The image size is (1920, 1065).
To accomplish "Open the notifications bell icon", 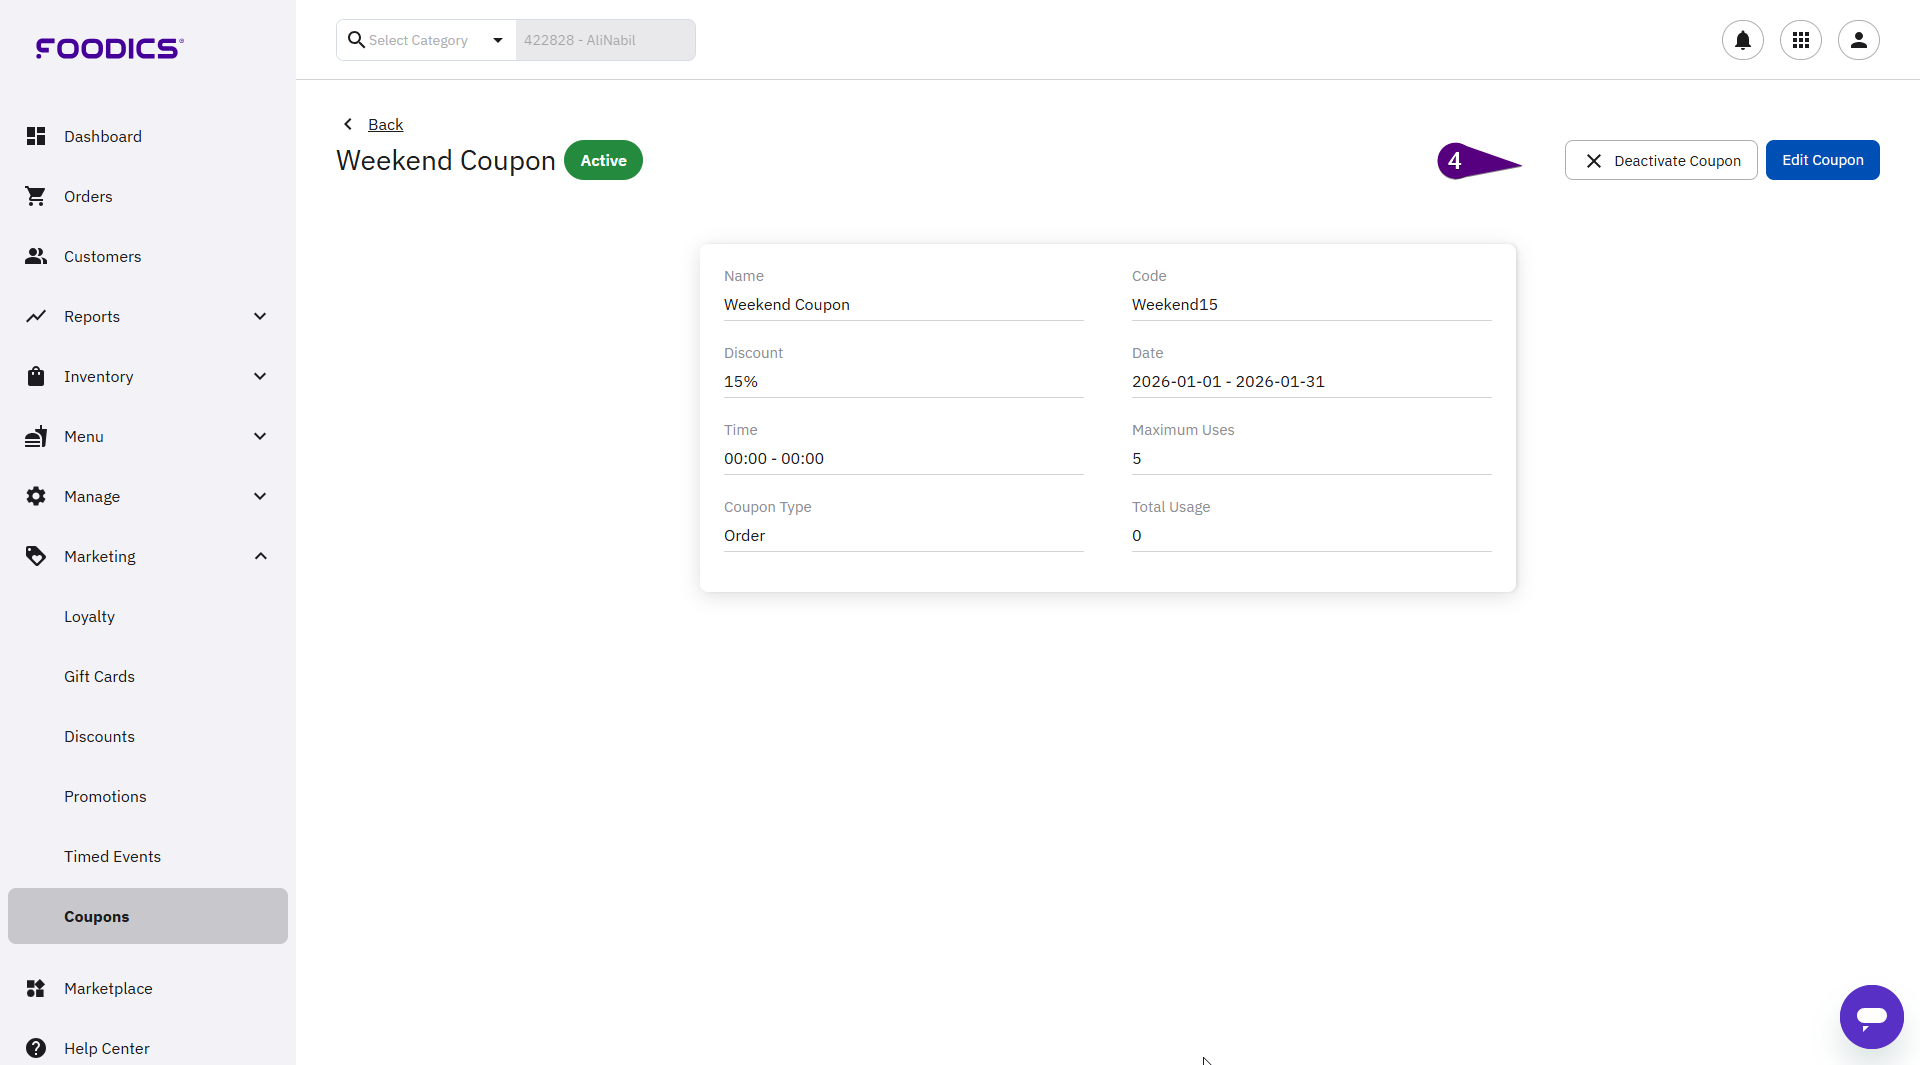I will point(1742,40).
